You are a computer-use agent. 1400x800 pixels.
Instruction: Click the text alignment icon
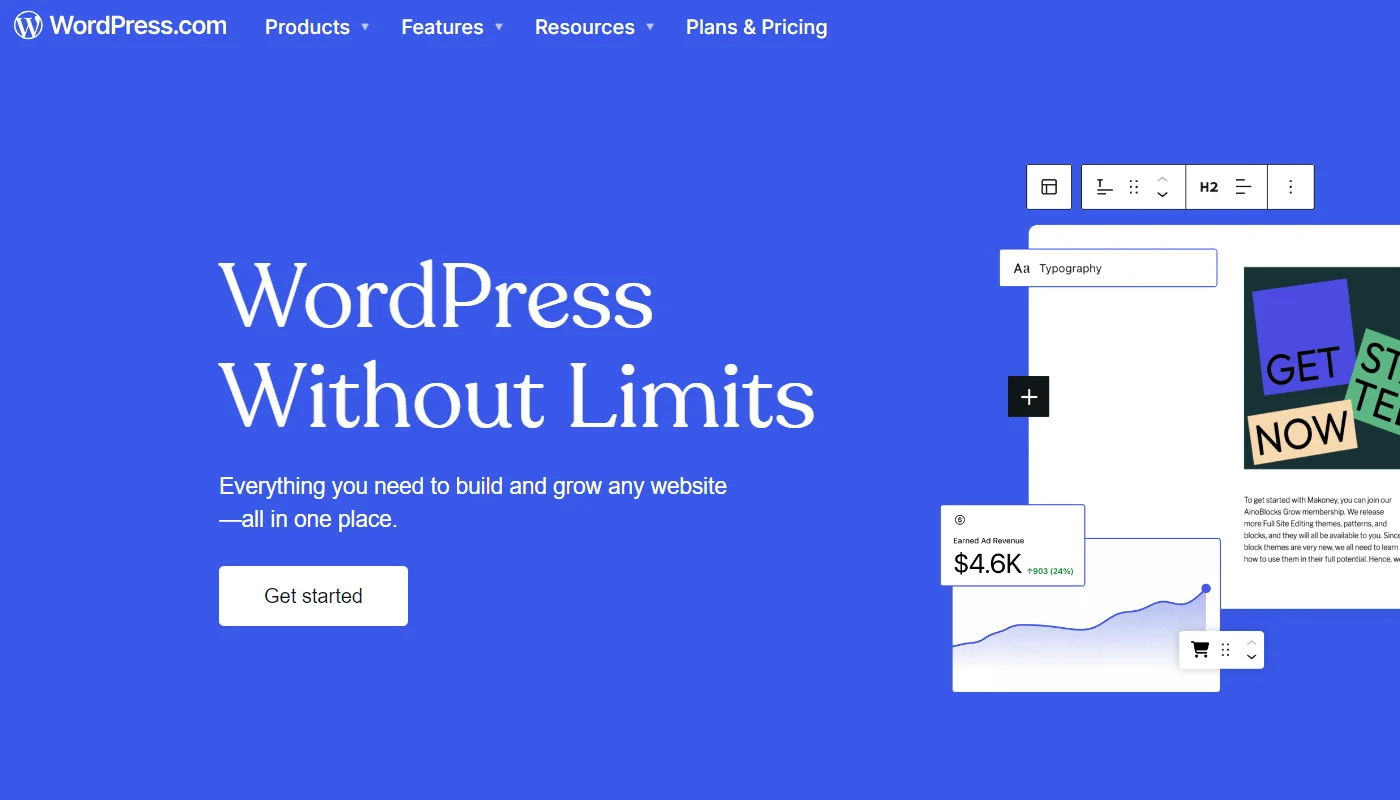tap(1244, 187)
